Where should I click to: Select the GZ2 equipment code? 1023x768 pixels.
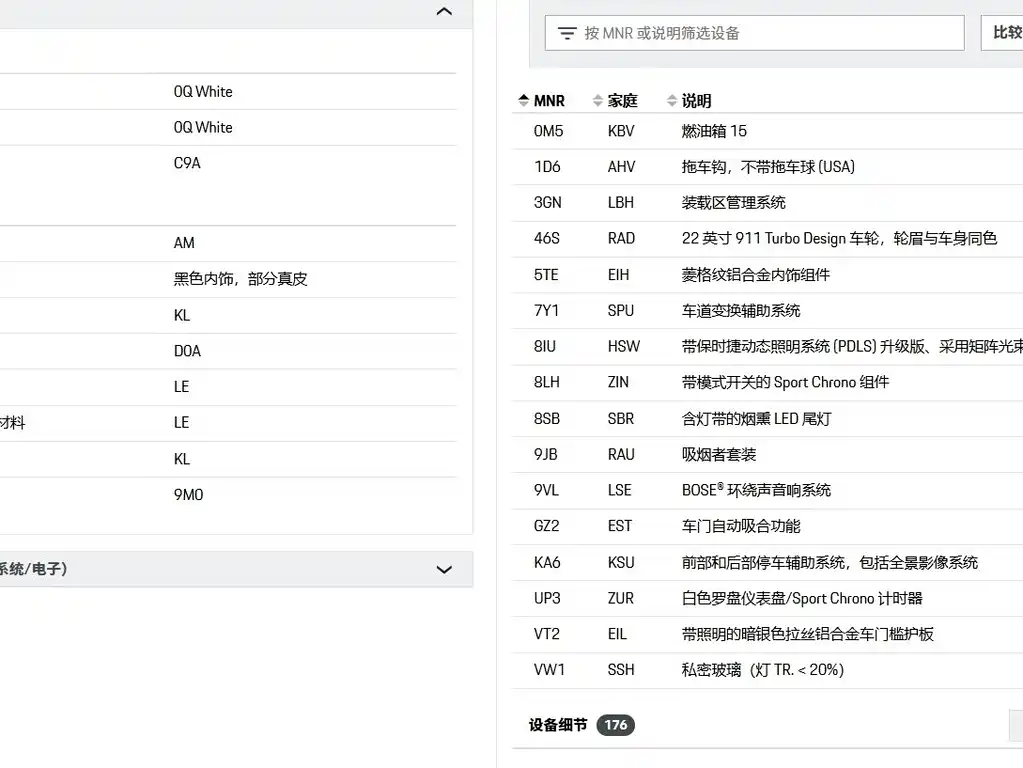547,526
